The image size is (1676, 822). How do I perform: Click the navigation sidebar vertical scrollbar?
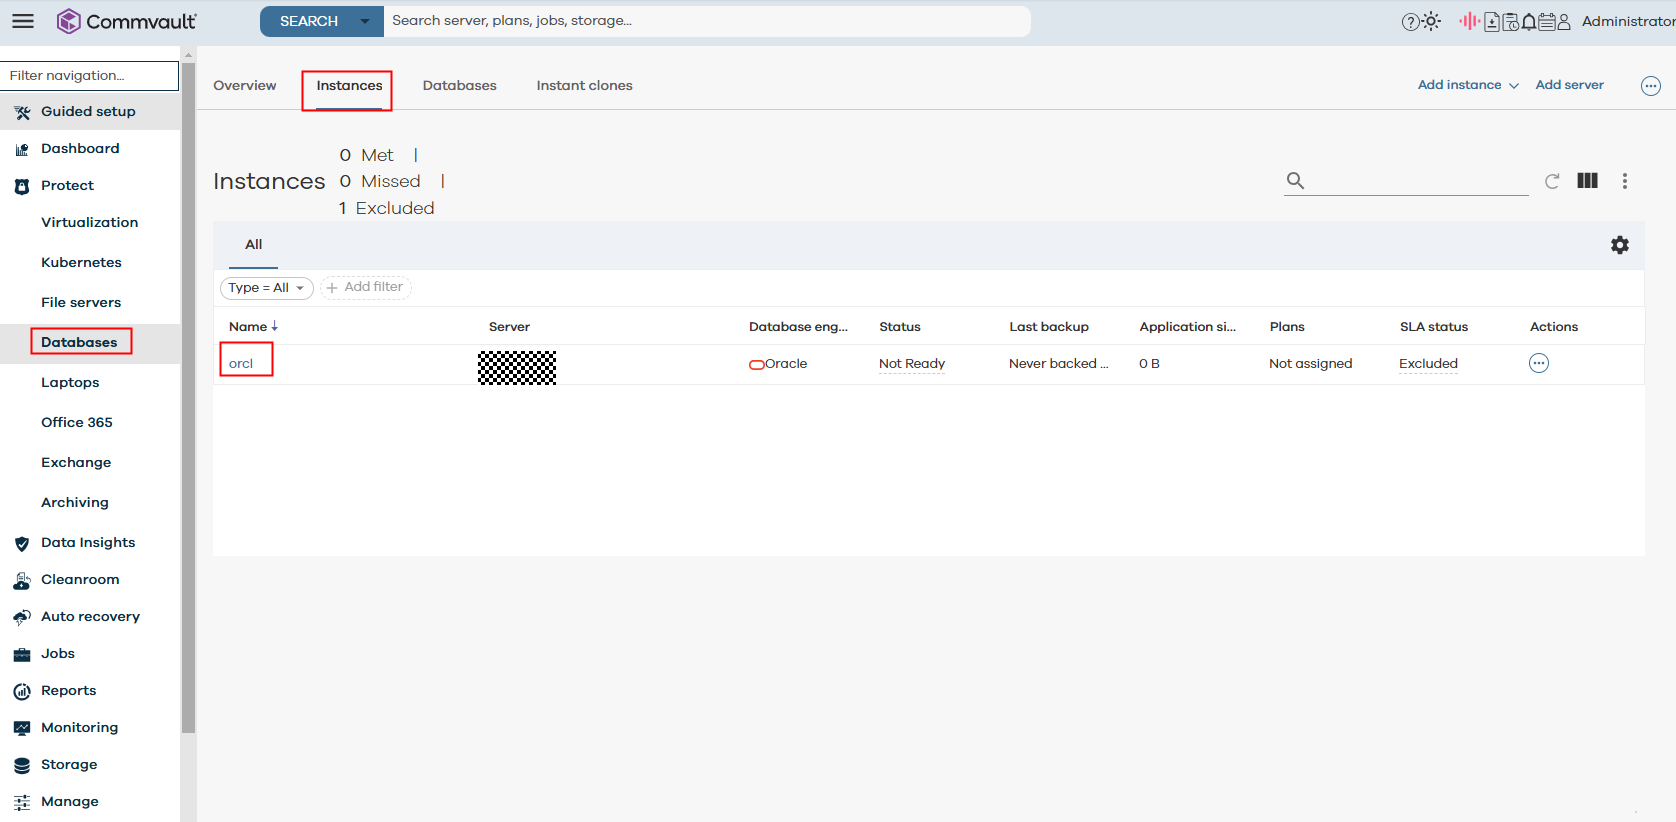[x=188, y=400]
